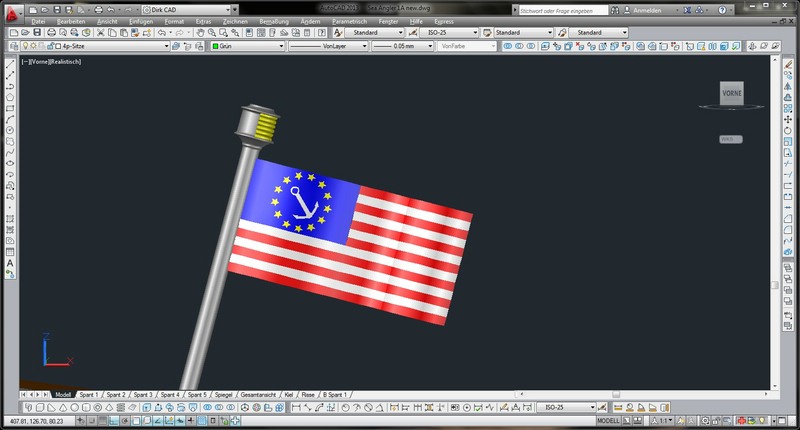Open the Bemaßung menu

point(274,21)
